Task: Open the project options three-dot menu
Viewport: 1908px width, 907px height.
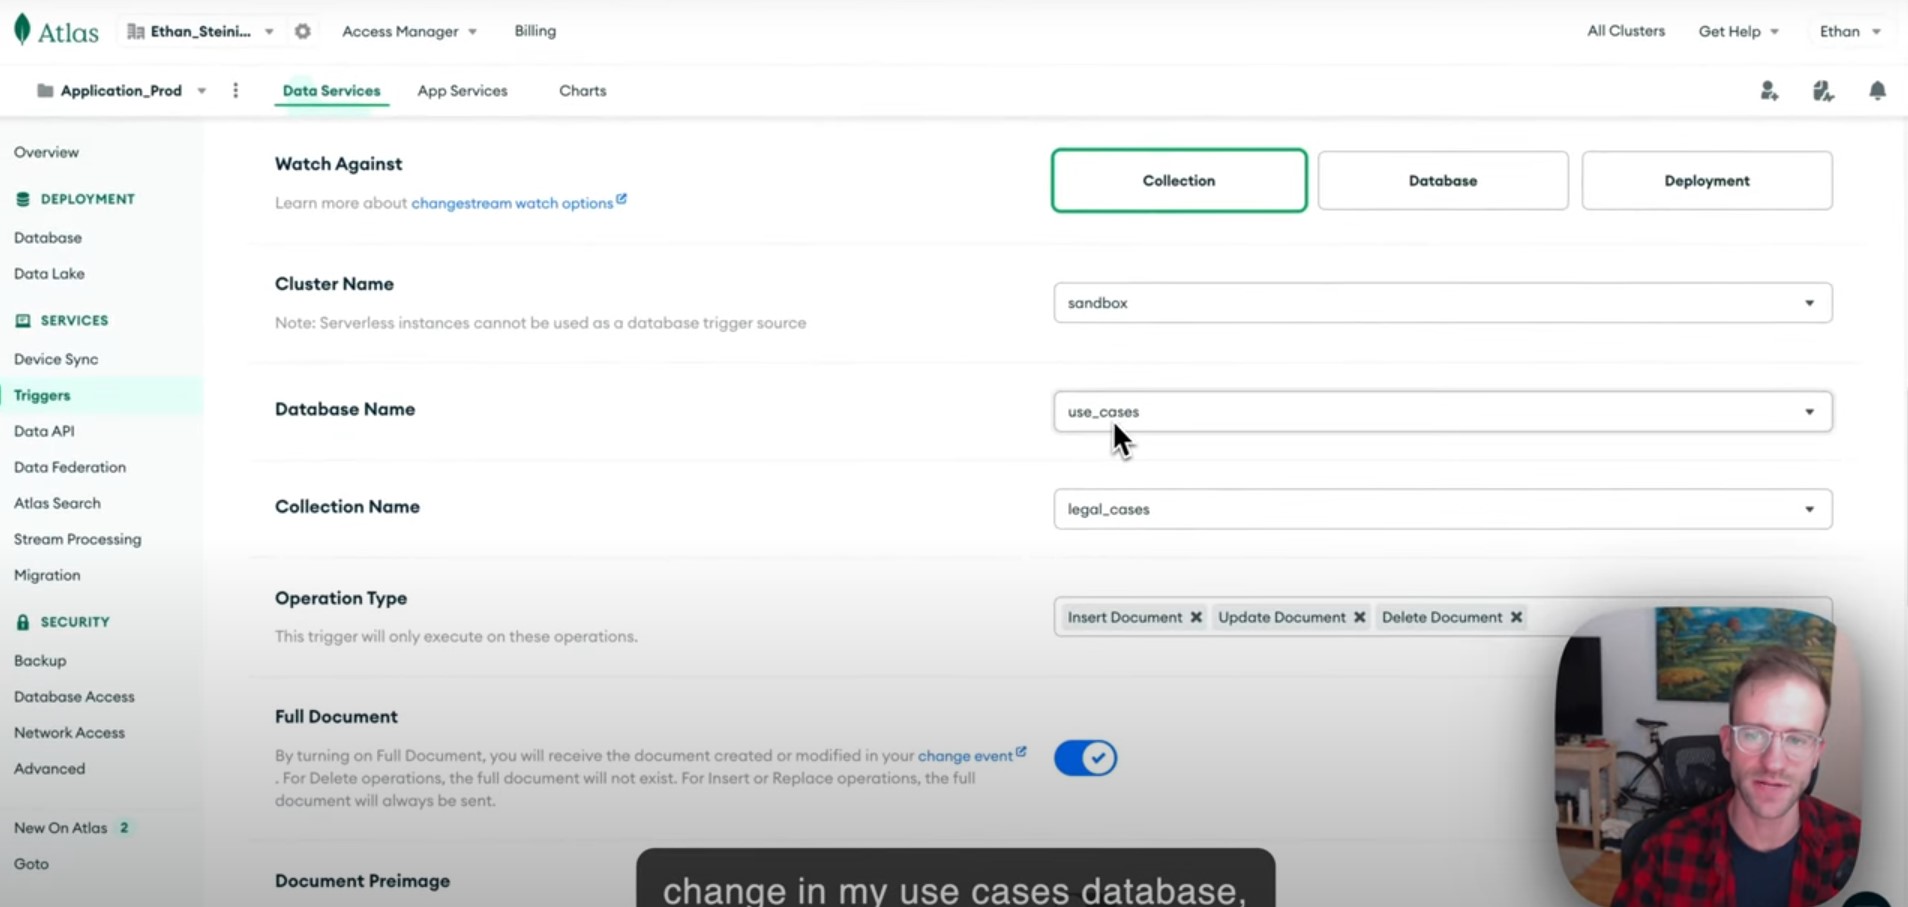Action: 236,90
